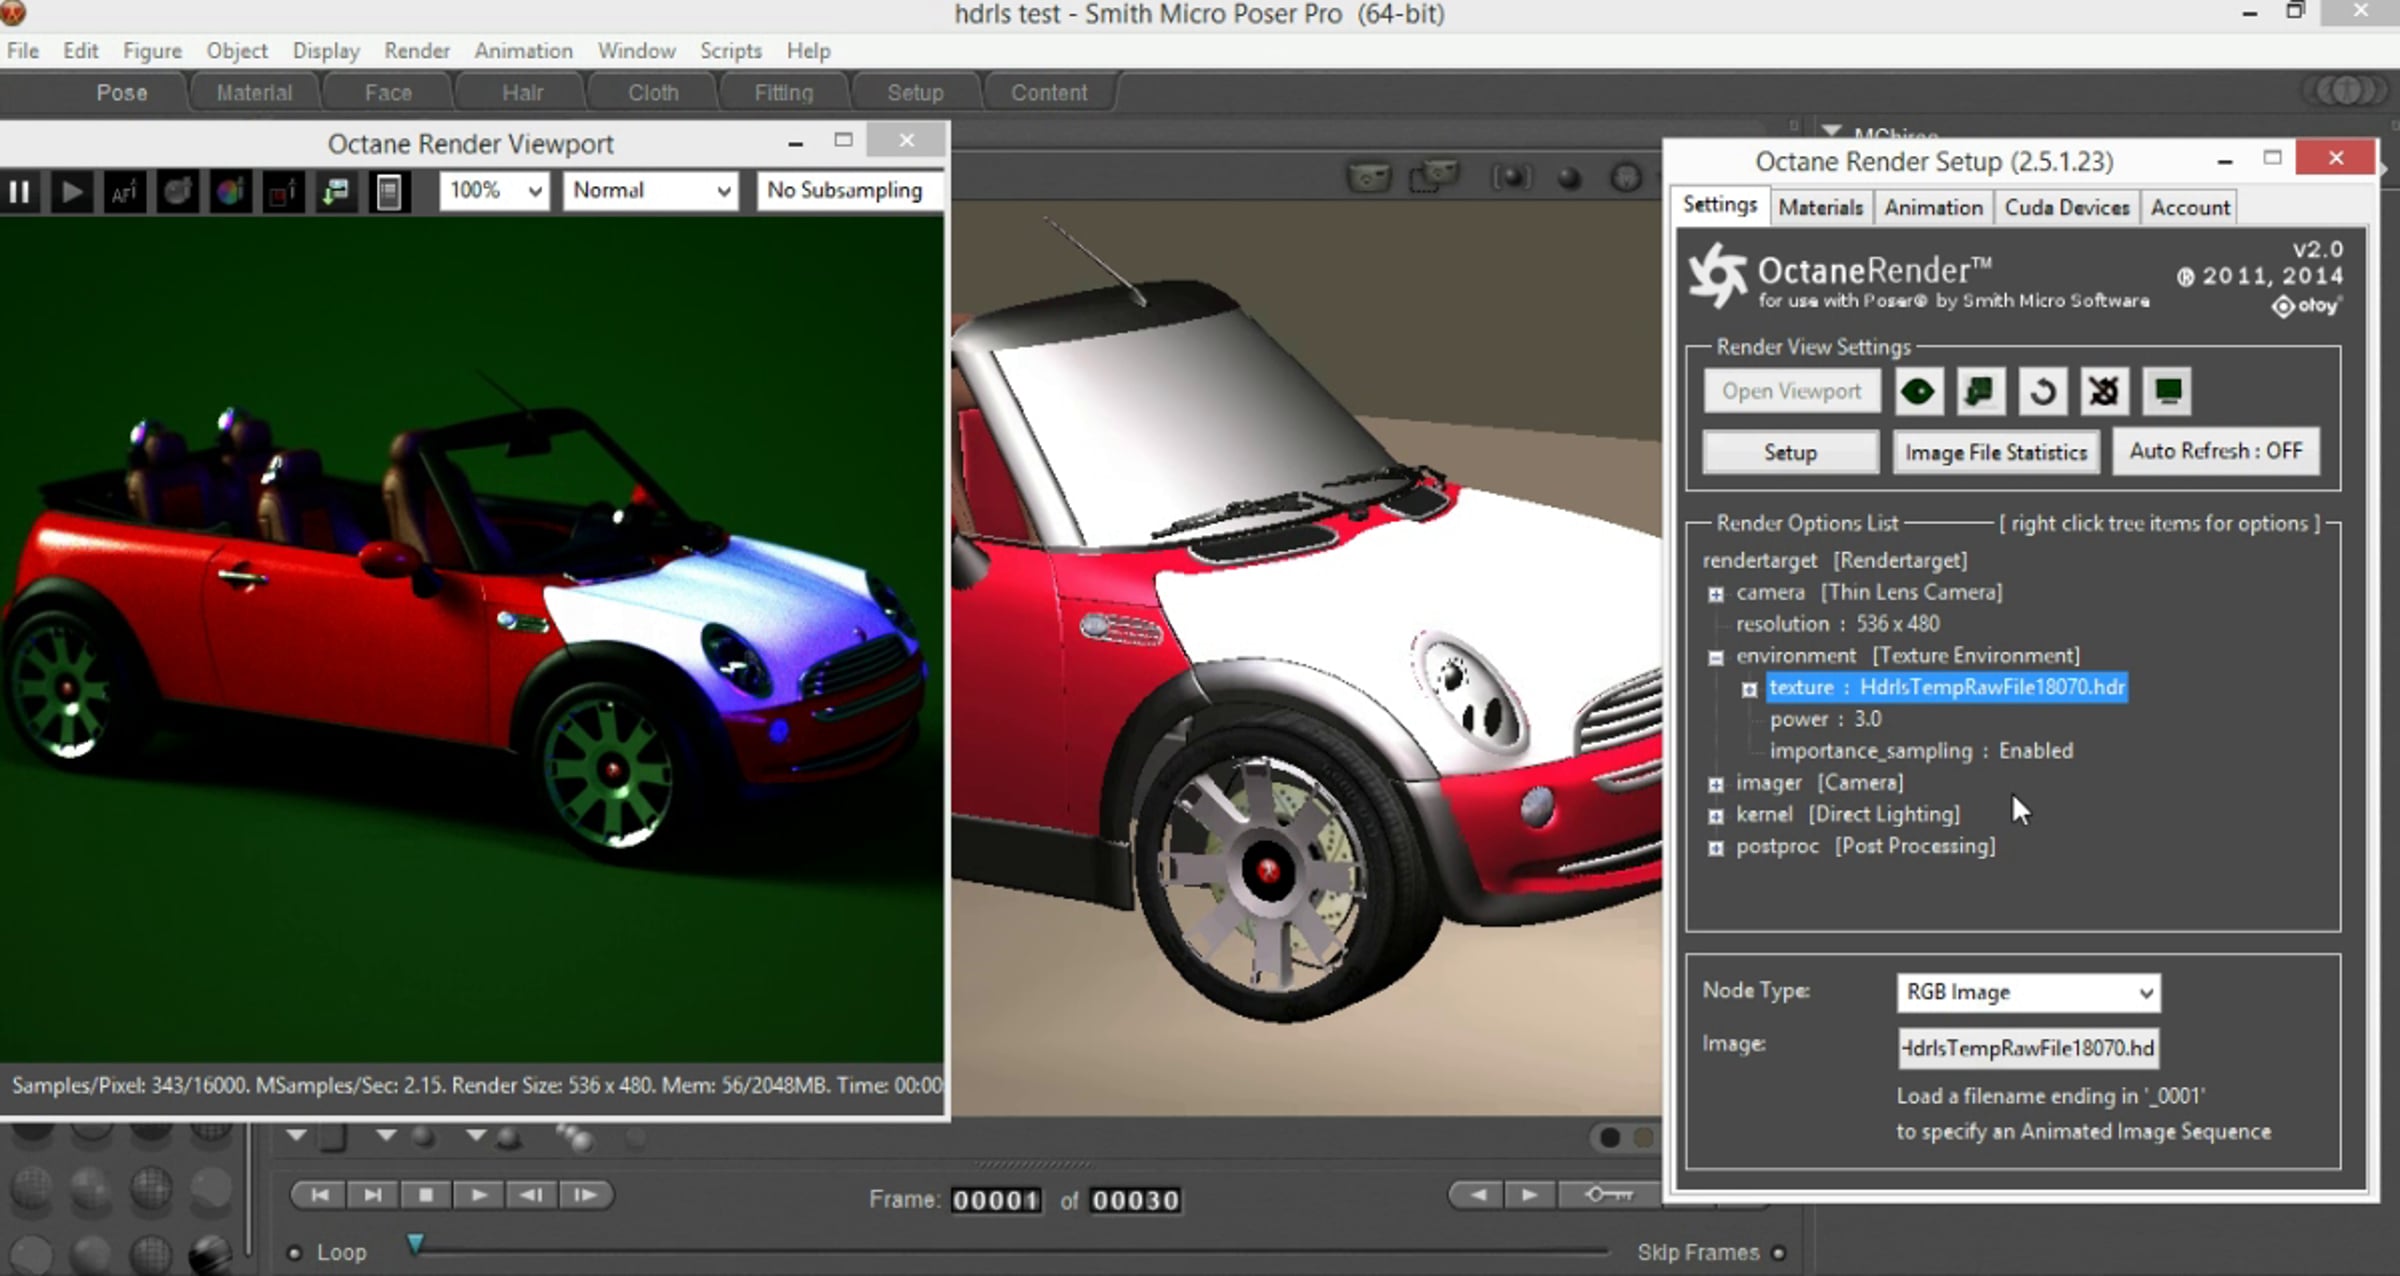Click the Image filename field
This screenshot has height=1276, width=2400.
pos(2028,1048)
